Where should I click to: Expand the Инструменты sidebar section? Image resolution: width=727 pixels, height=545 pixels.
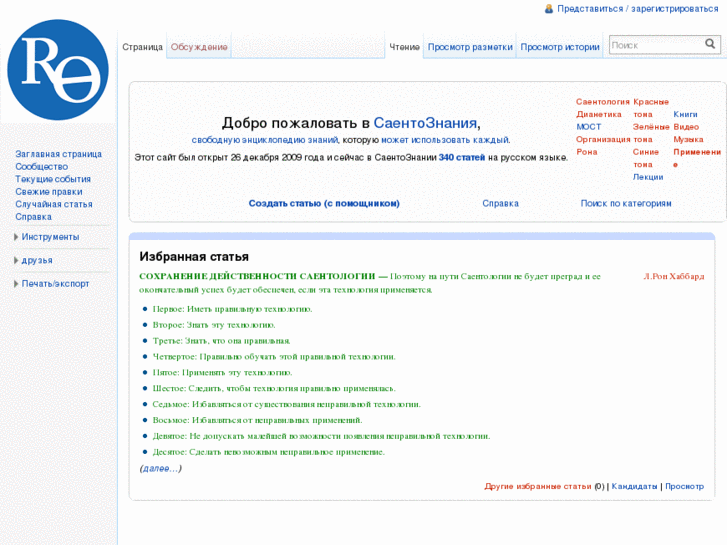pos(50,237)
